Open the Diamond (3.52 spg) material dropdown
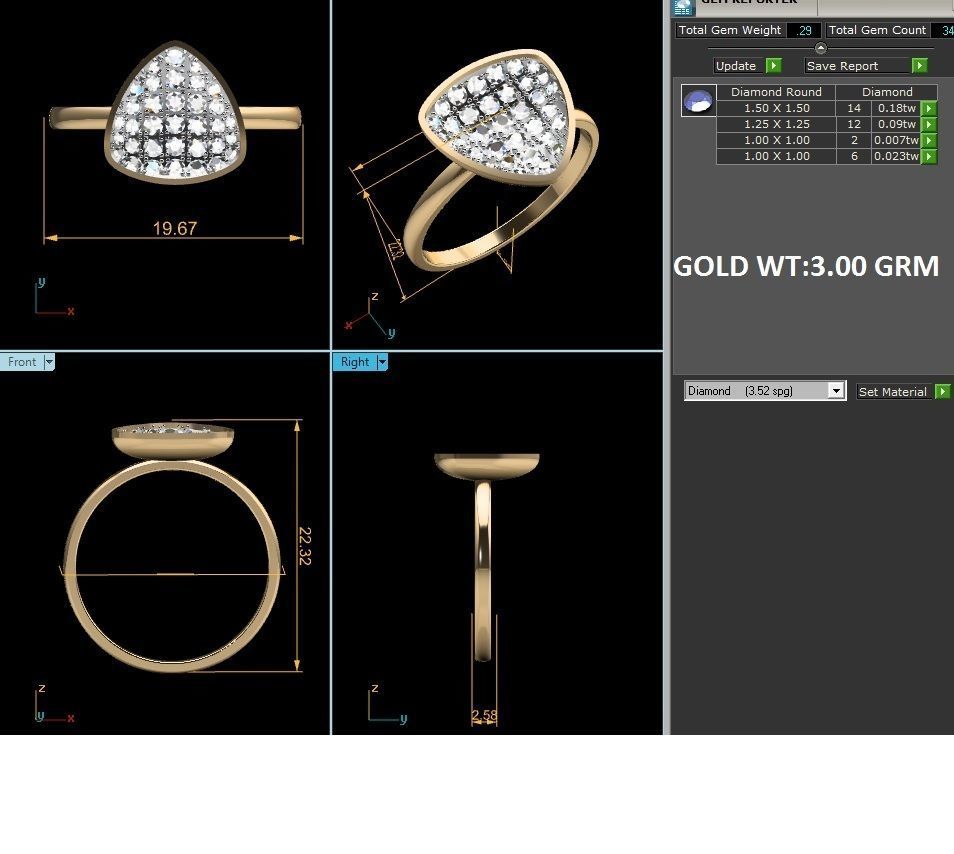This screenshot has width=954, height=854. (x=837, y=391)
